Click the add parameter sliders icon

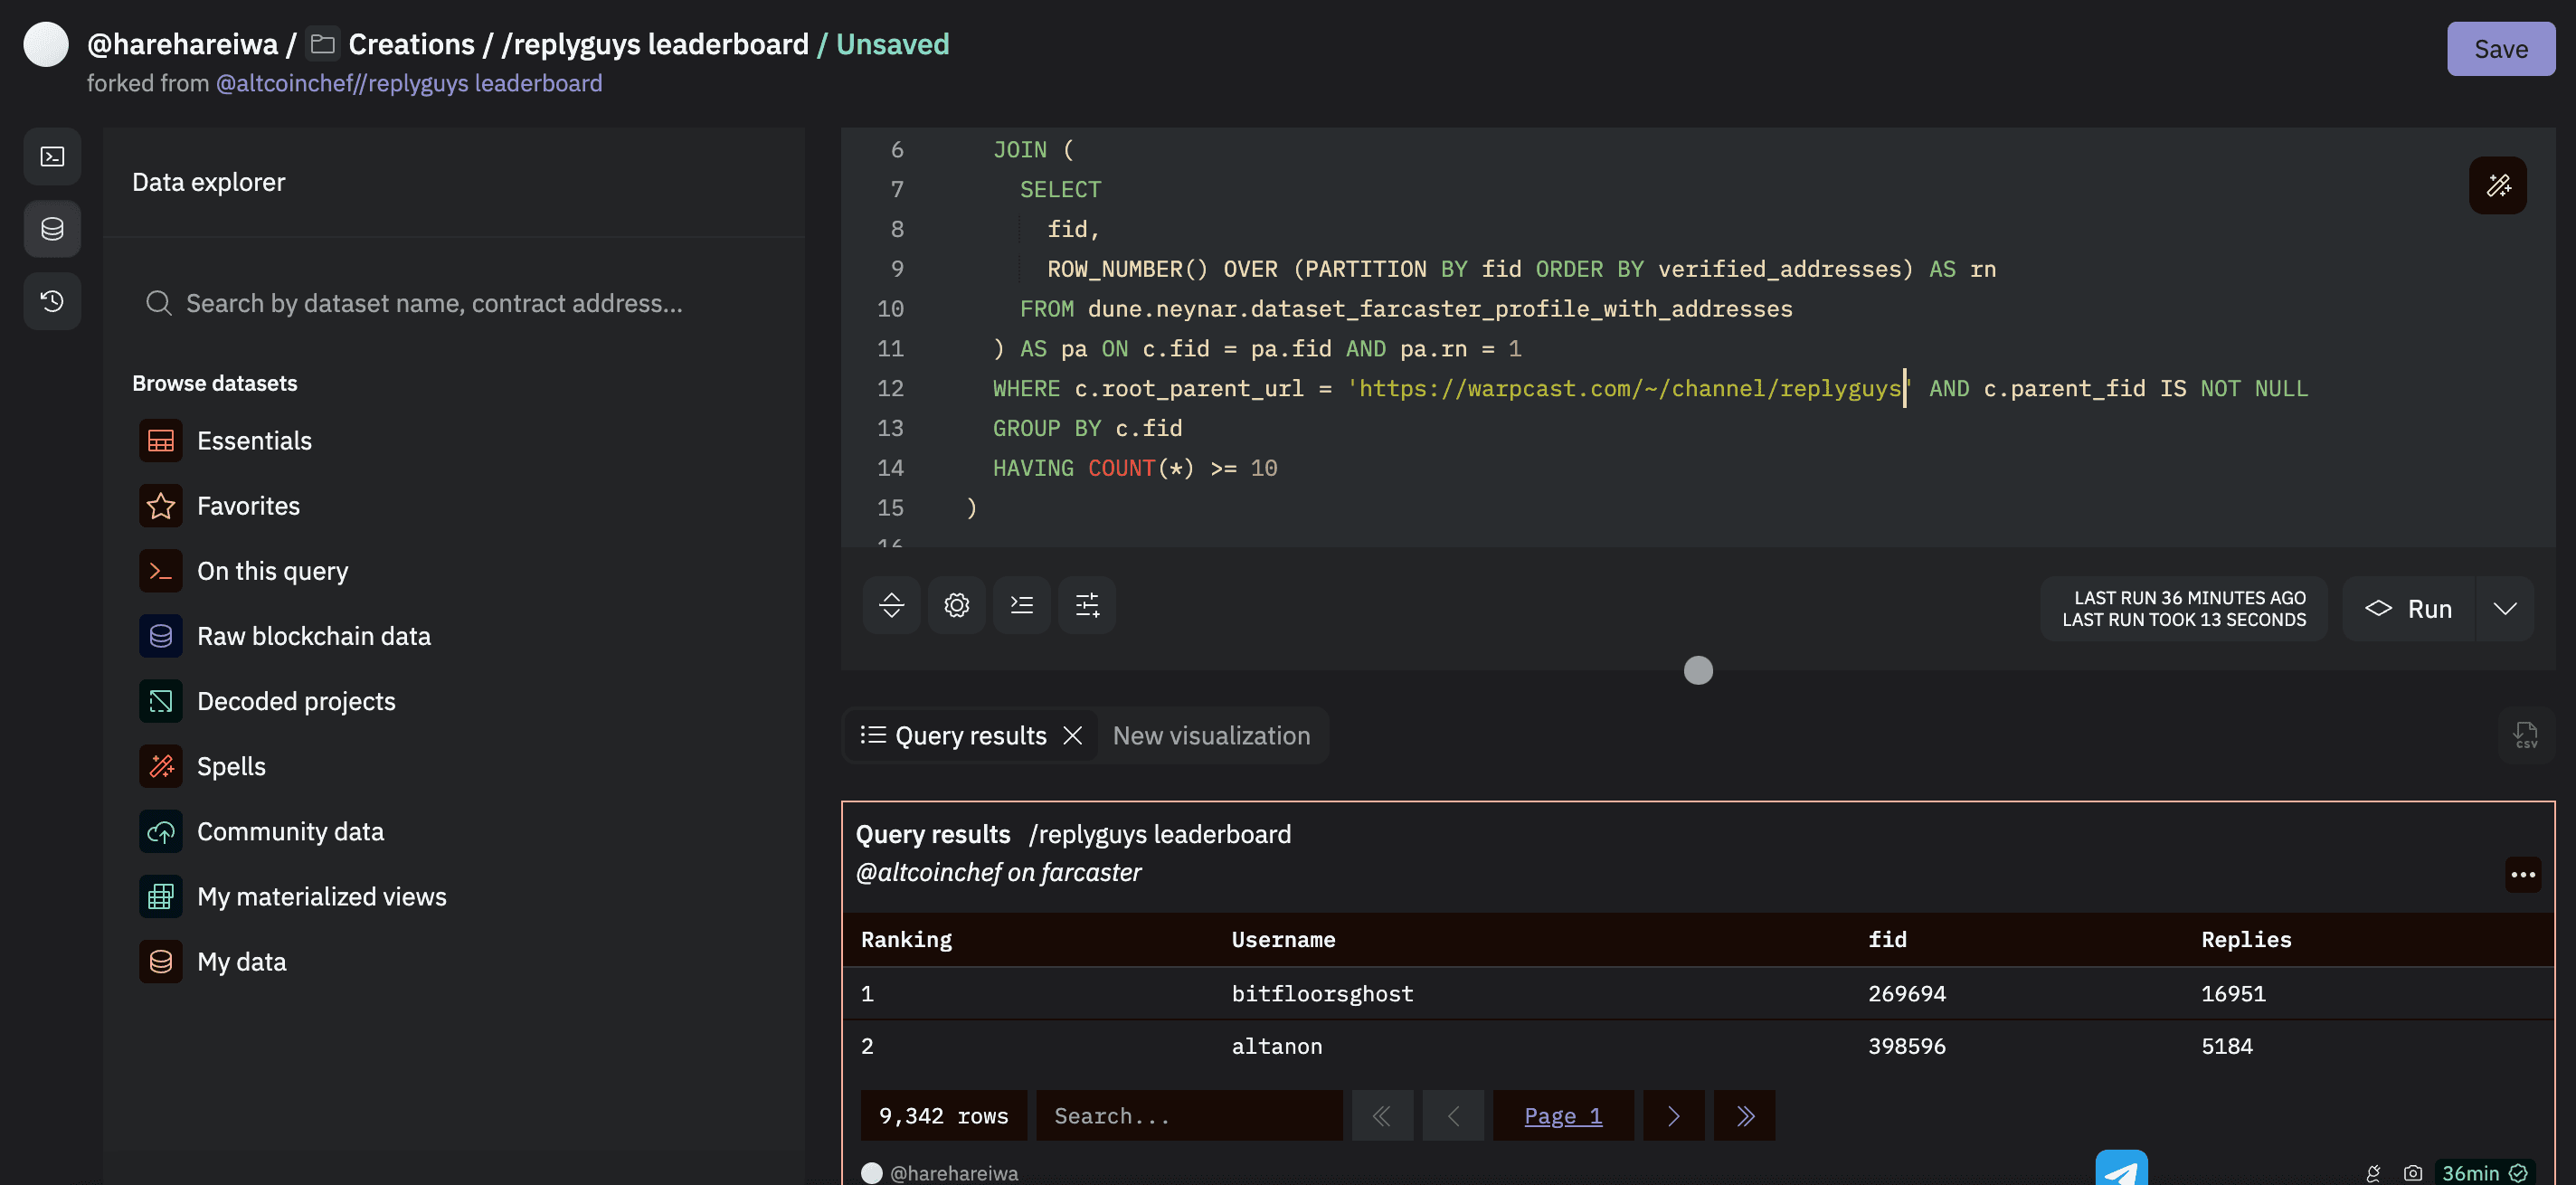click(1087, 605)
